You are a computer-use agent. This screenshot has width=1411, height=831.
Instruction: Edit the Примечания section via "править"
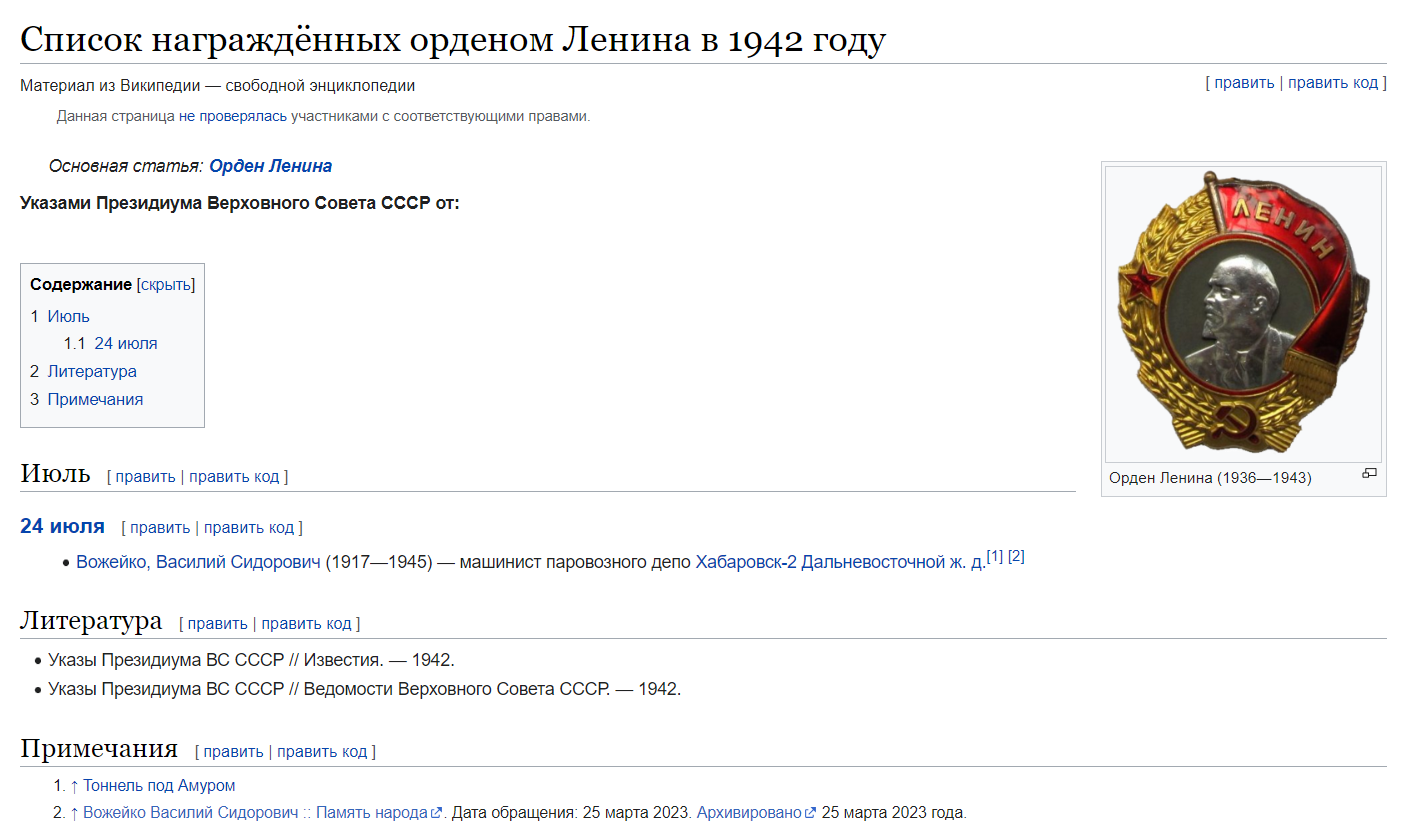point(233,752)
